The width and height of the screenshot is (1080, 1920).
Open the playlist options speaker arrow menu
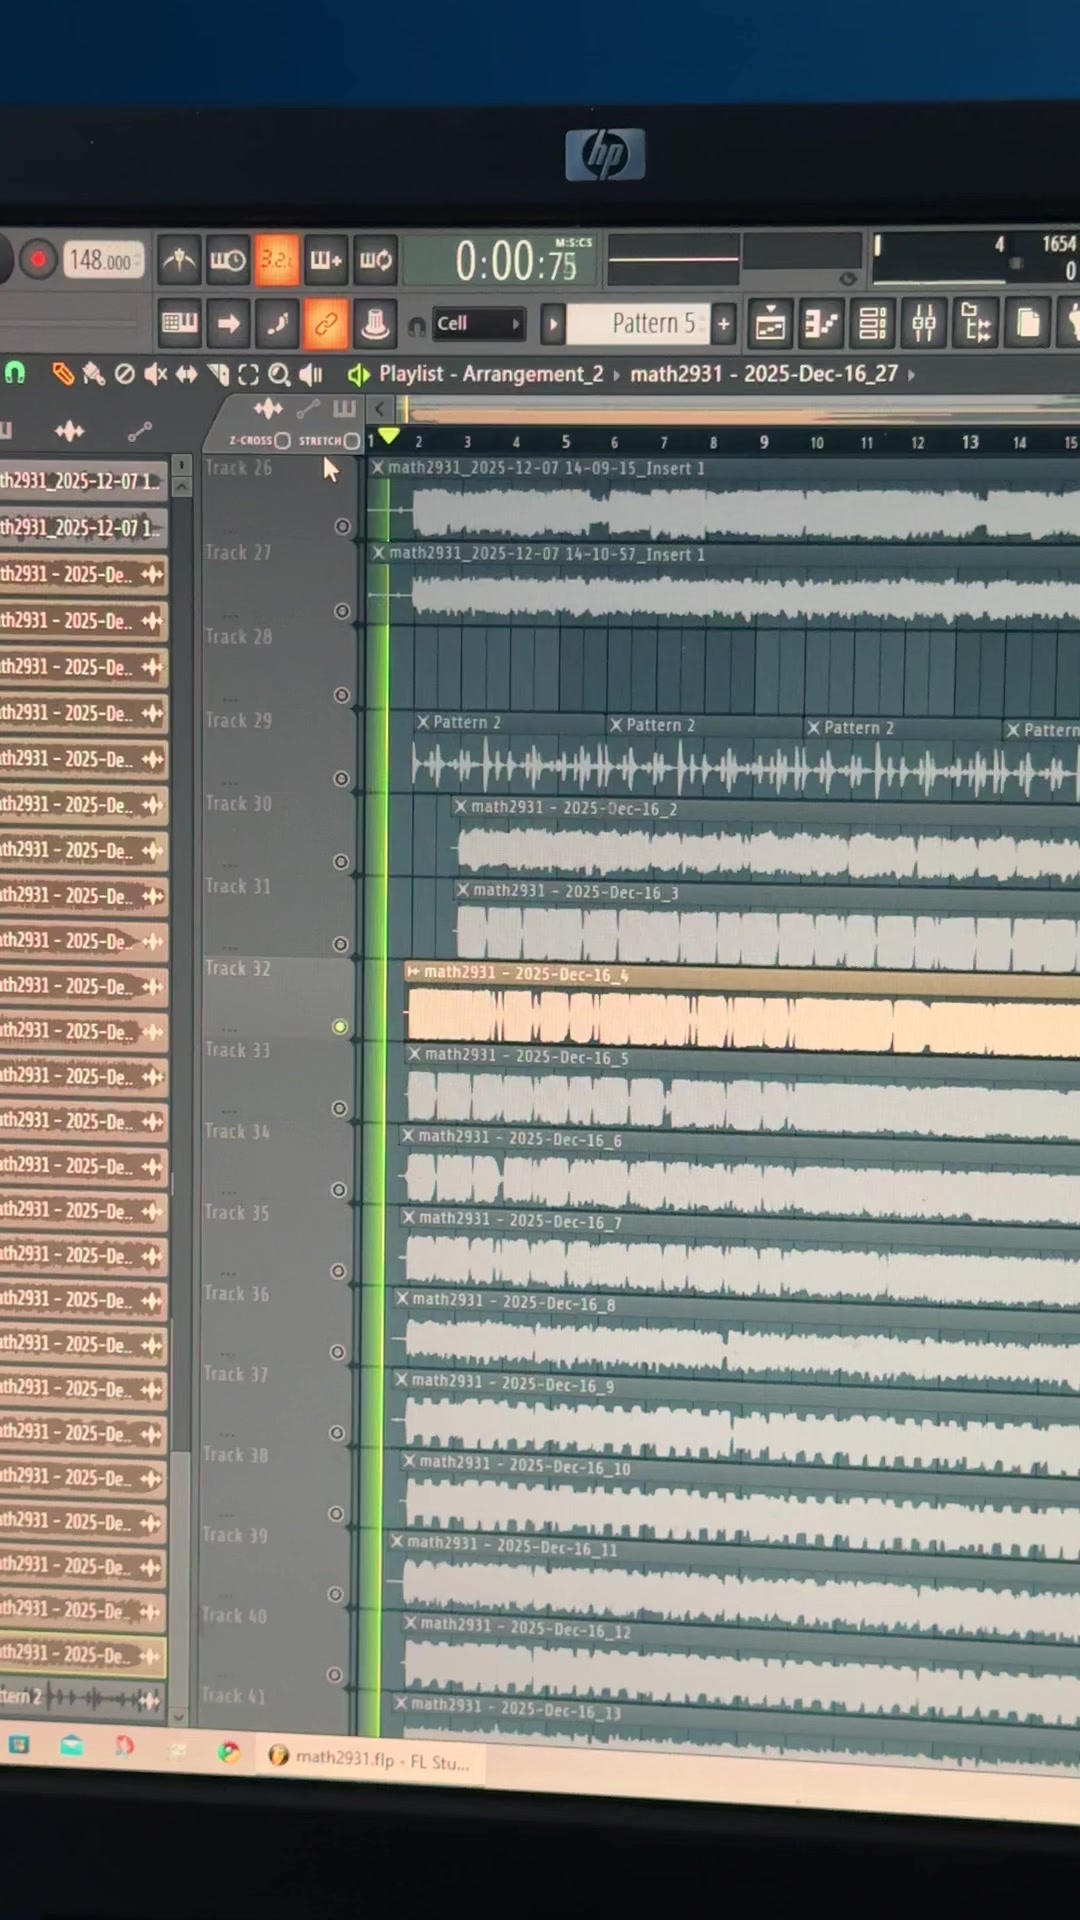tap(358, 375)
